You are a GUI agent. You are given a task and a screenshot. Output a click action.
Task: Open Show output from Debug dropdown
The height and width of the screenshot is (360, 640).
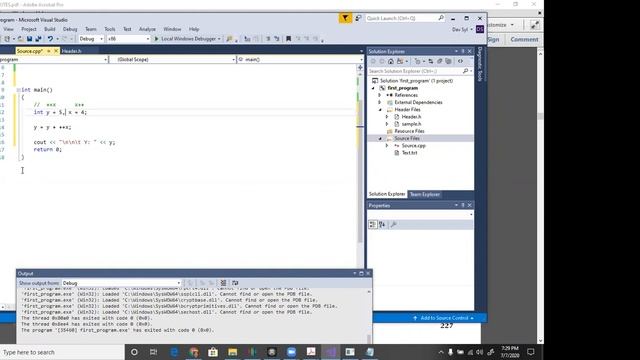click(121, 283)
